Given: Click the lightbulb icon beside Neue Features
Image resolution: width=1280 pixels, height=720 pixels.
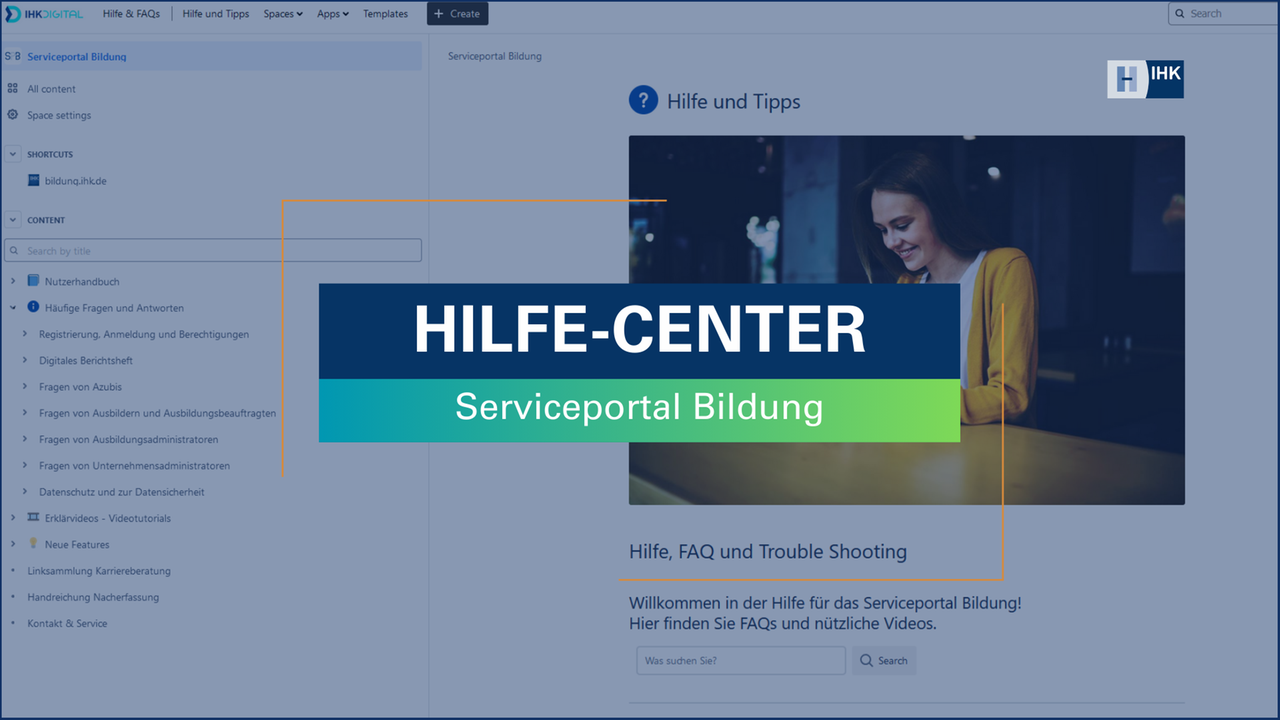Looking at the screenshot, I should click(34, 544).
